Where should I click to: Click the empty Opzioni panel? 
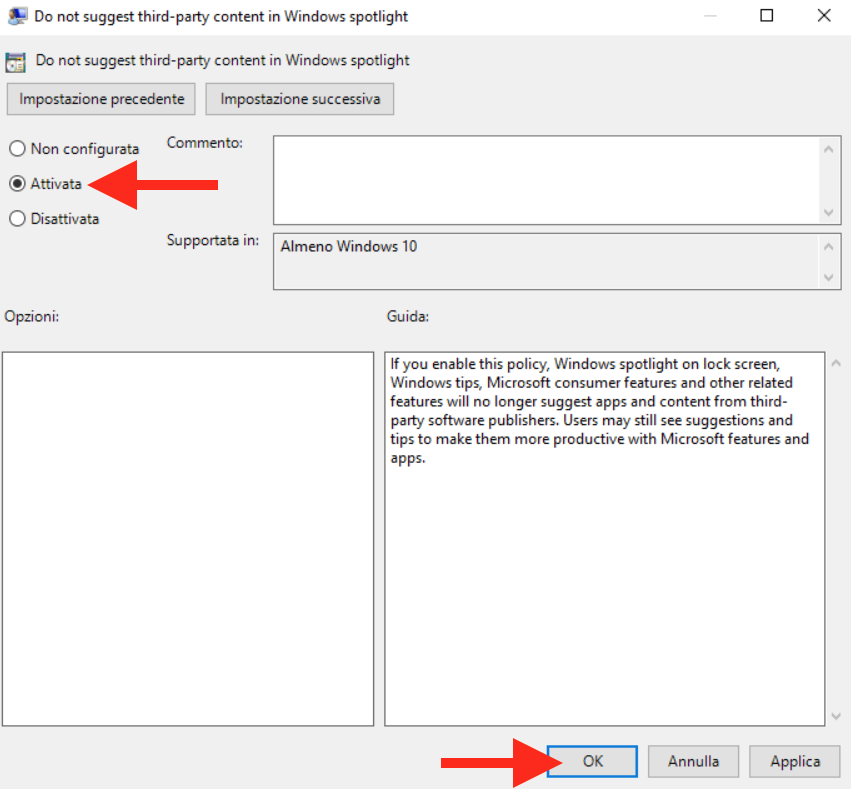tap(188, 539)
